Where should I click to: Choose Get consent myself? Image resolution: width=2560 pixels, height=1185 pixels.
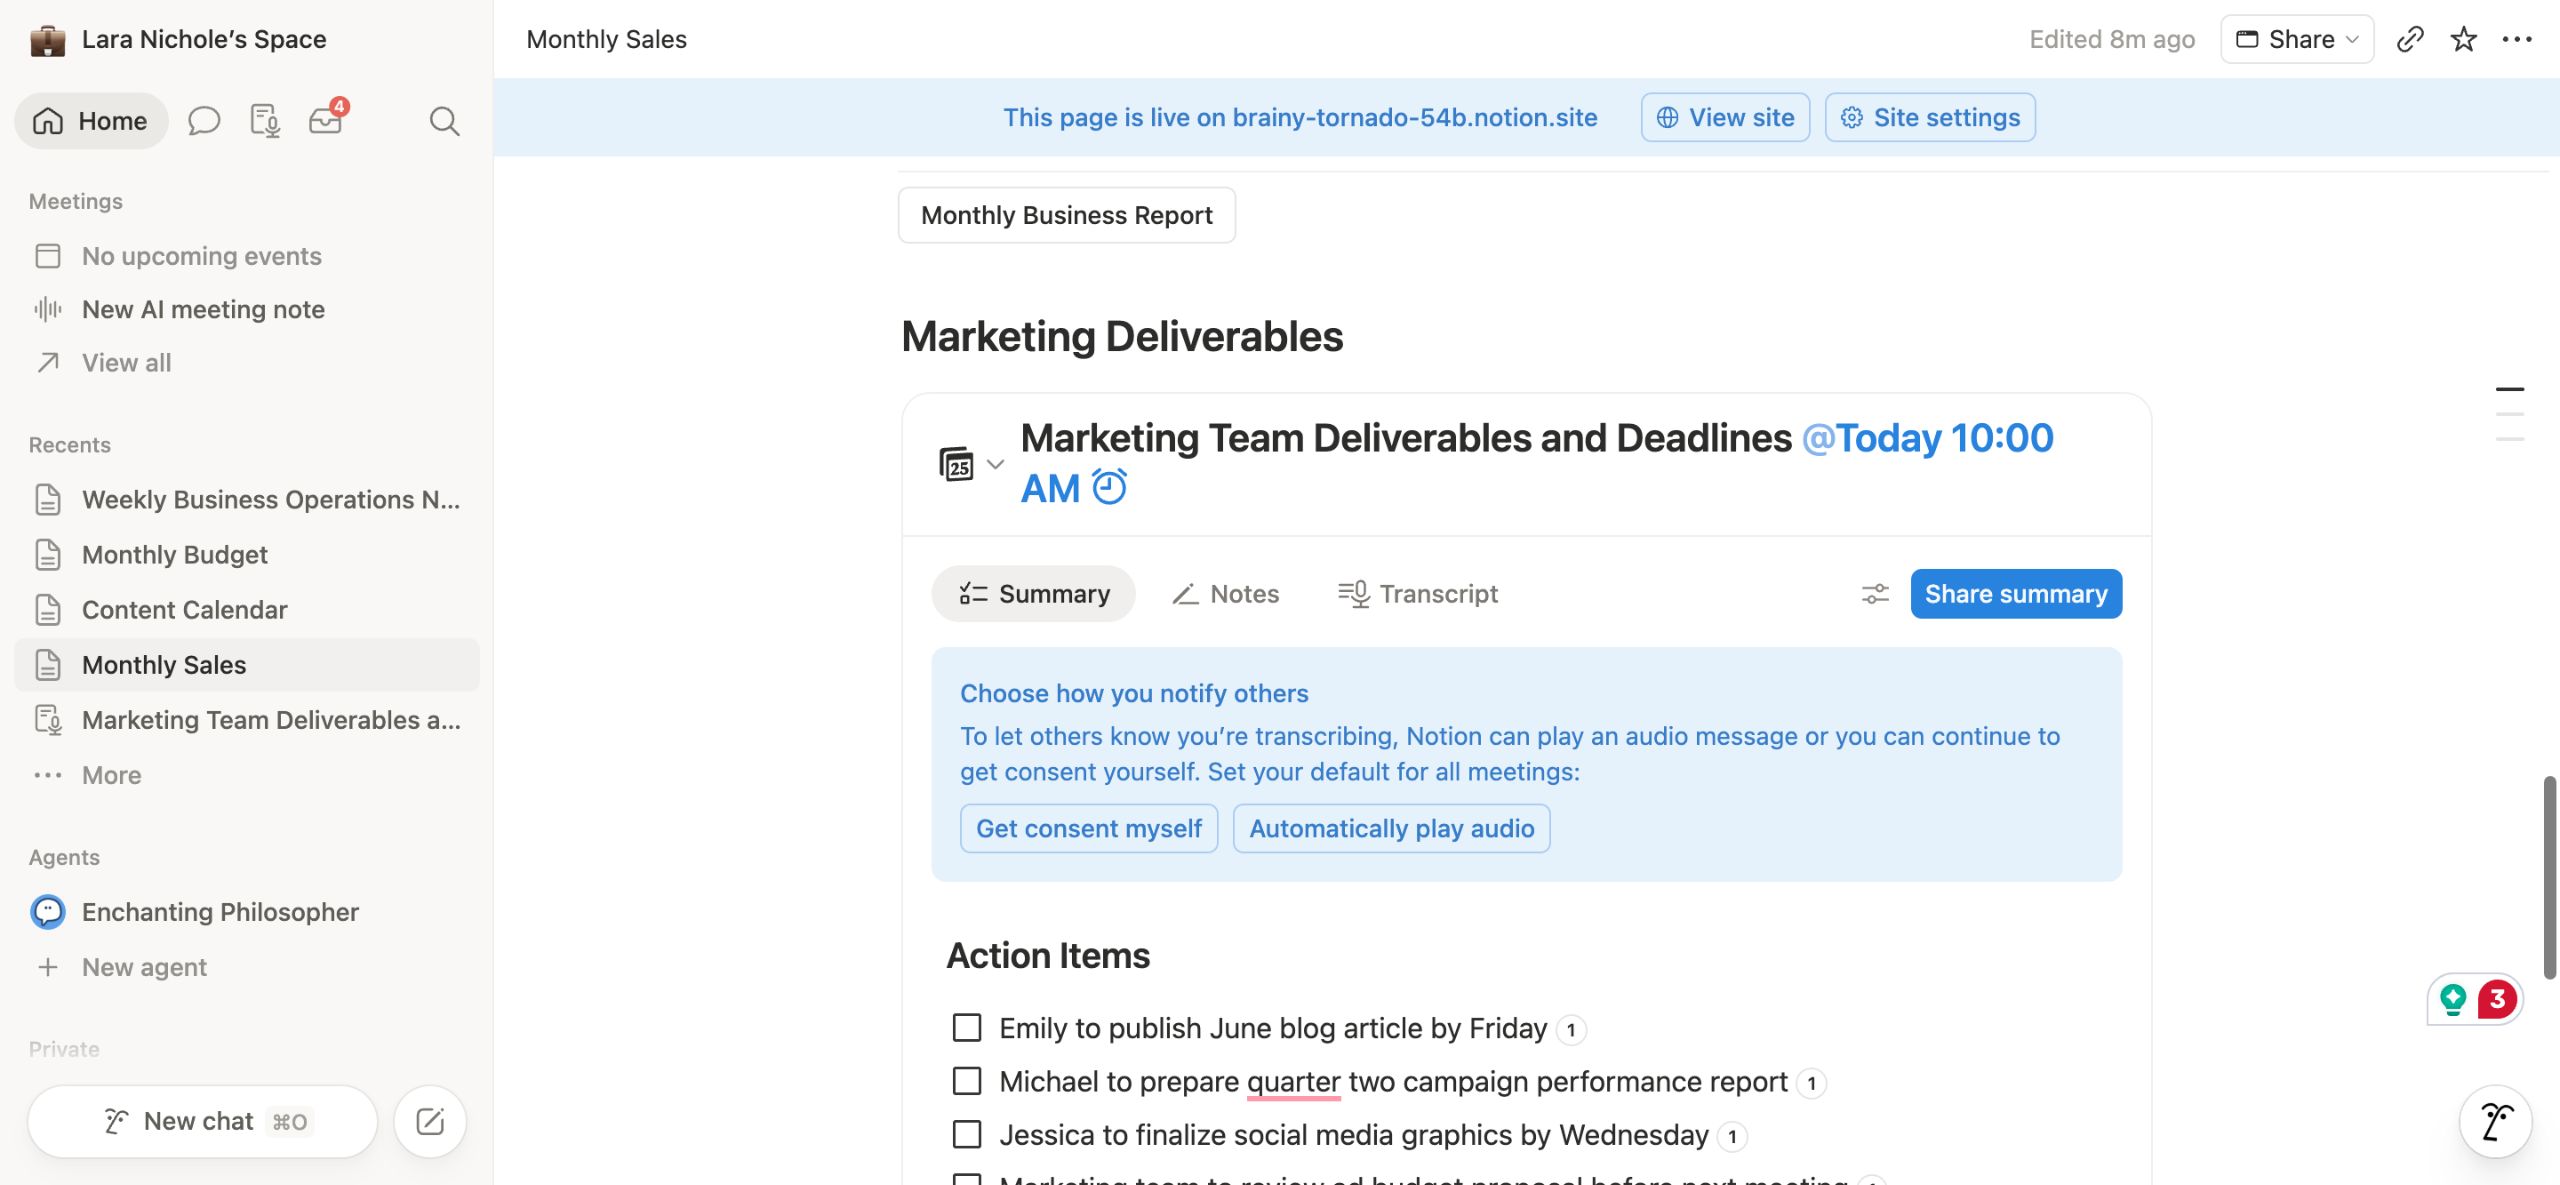pyautogui.click(x=1089, y=828)
